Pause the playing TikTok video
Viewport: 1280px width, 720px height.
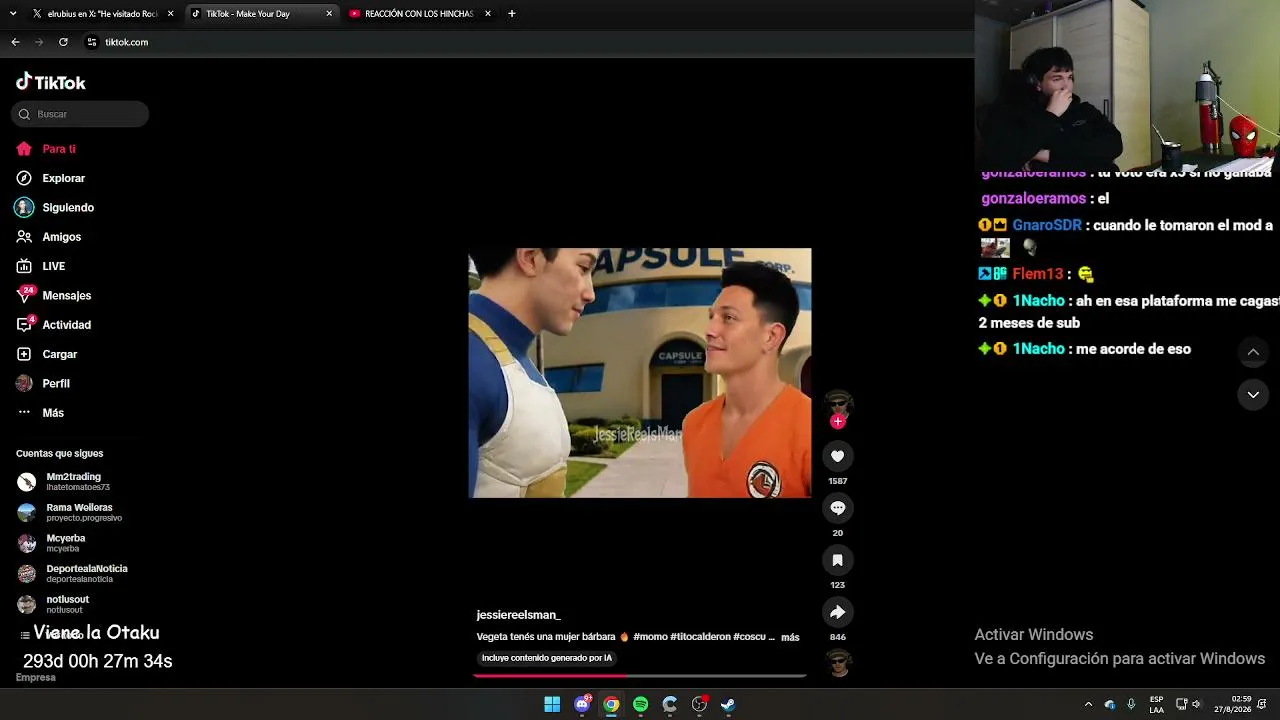640,373
